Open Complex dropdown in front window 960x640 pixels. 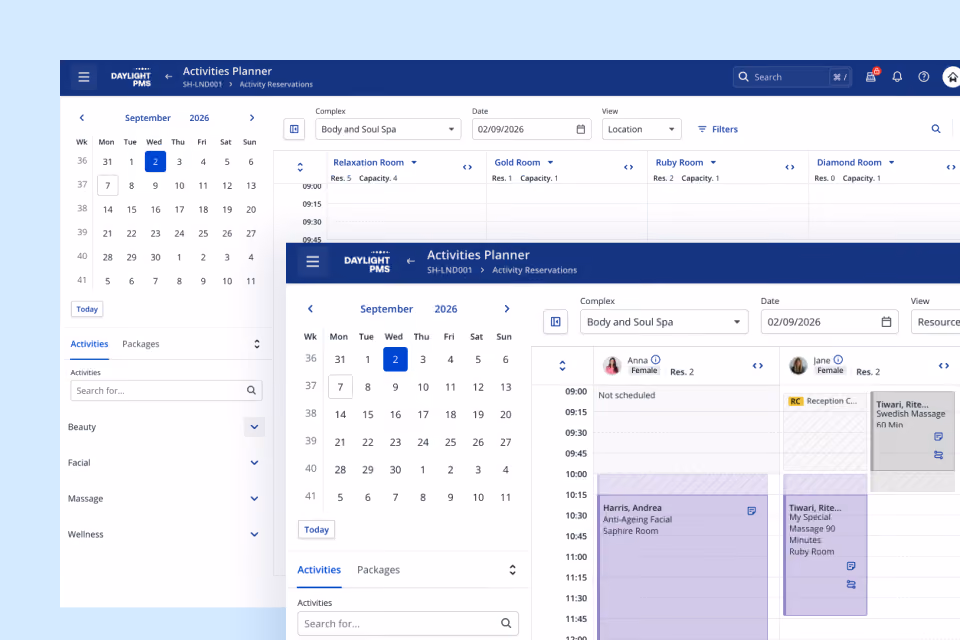click(664, 322)
